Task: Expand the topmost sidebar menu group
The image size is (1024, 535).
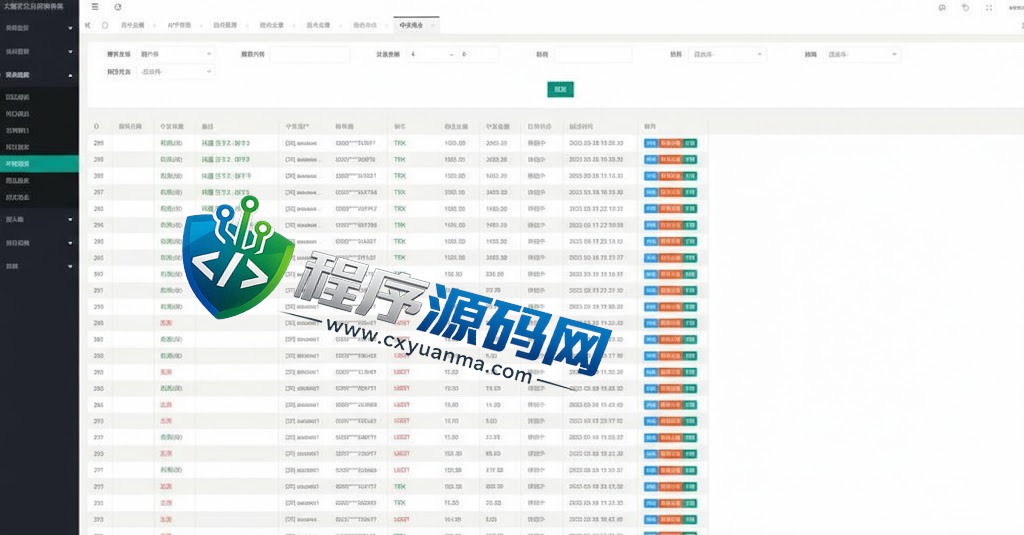Action: pyautogui.click(x=39, y=28)
